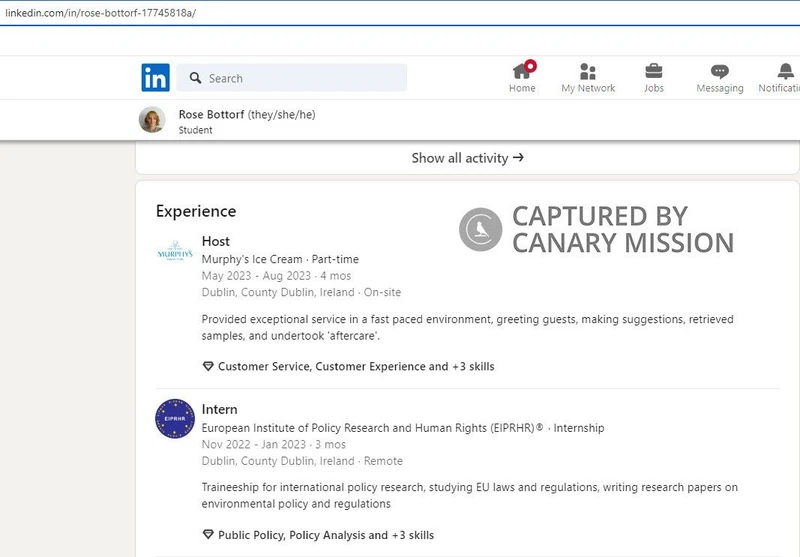This screenshot has height=557, width=800.
Task: Click the Rose Bottorf name in header
Action: click(x=211, y=114)
